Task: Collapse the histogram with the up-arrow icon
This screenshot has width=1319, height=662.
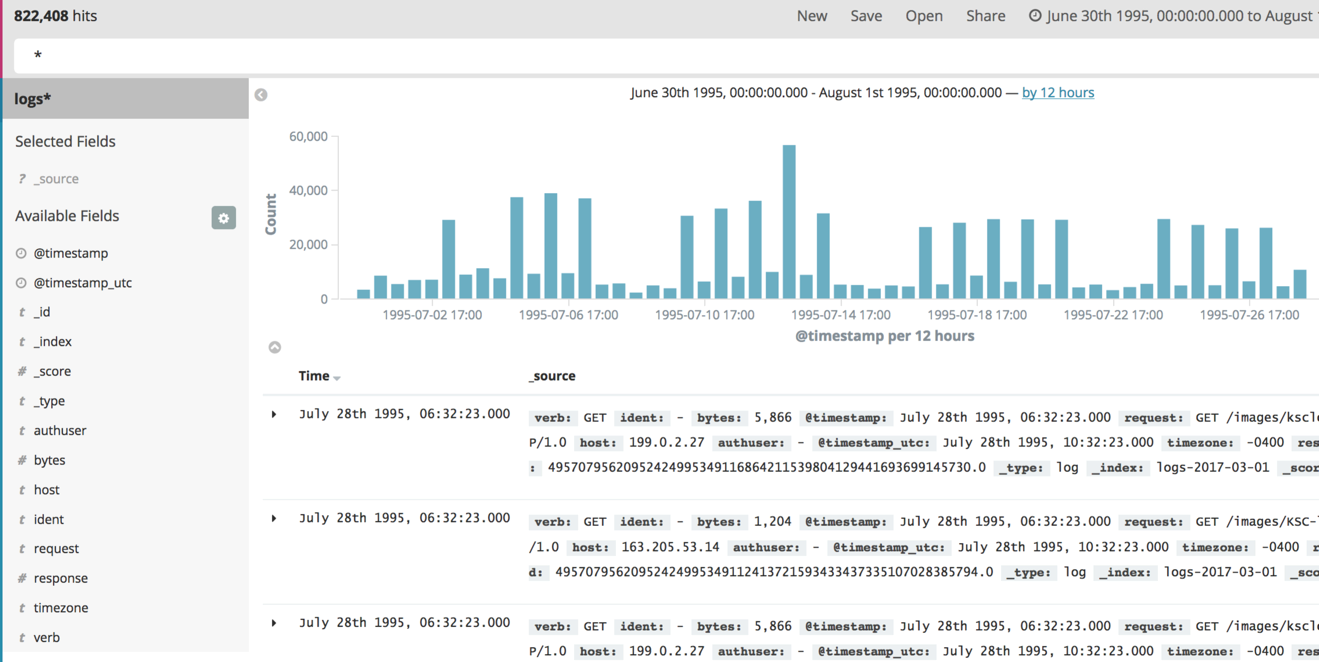Action: pyautogui.click(x=274, y=347)
